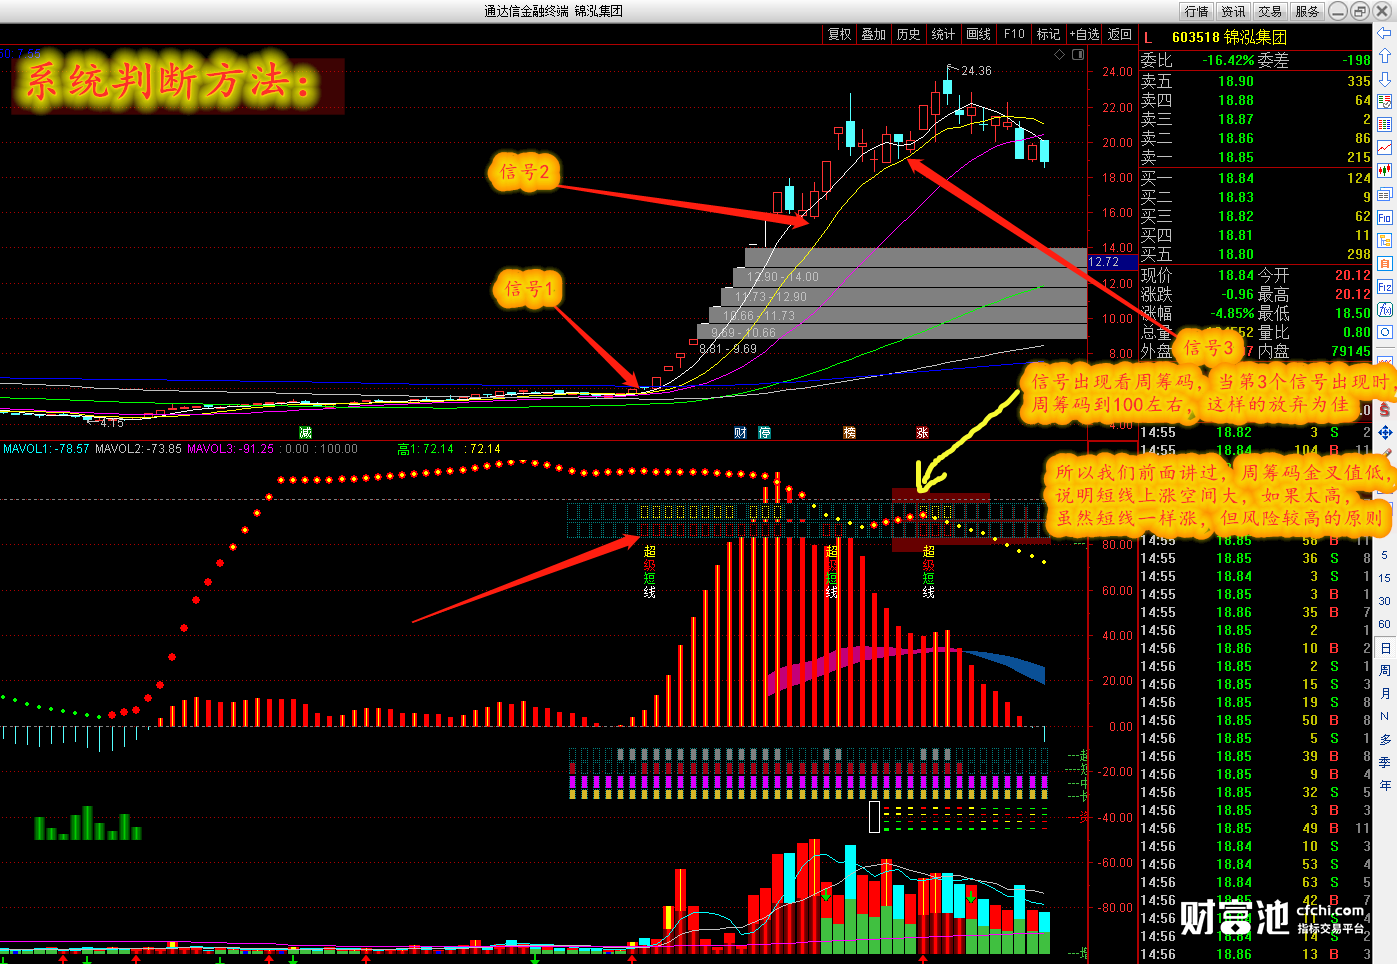Click the back arrow icon in right sidebar
1397x964 pixels.
[1385, 33]
